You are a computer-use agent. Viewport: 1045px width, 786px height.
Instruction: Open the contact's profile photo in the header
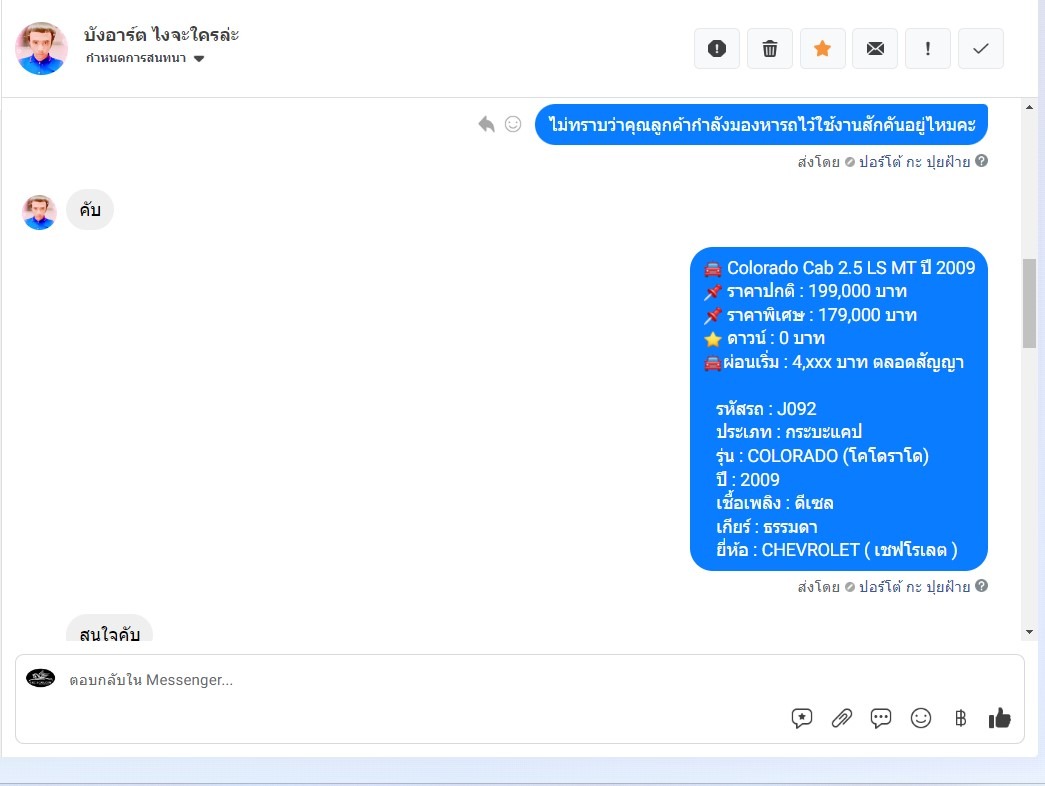tap(41, 48)
